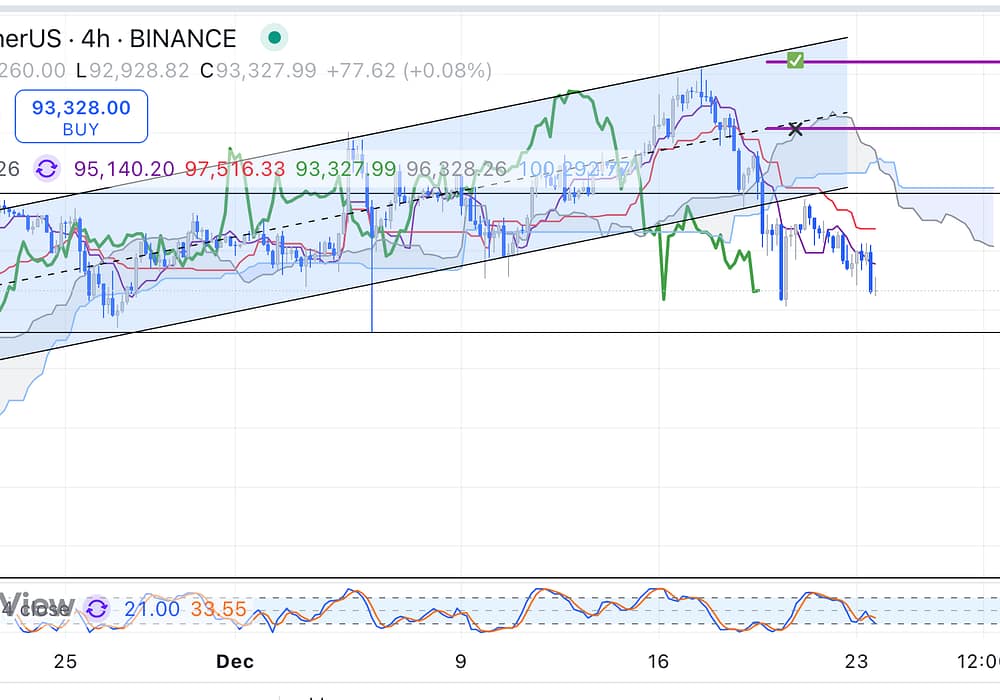Click the Dec label on time axis

235,661
